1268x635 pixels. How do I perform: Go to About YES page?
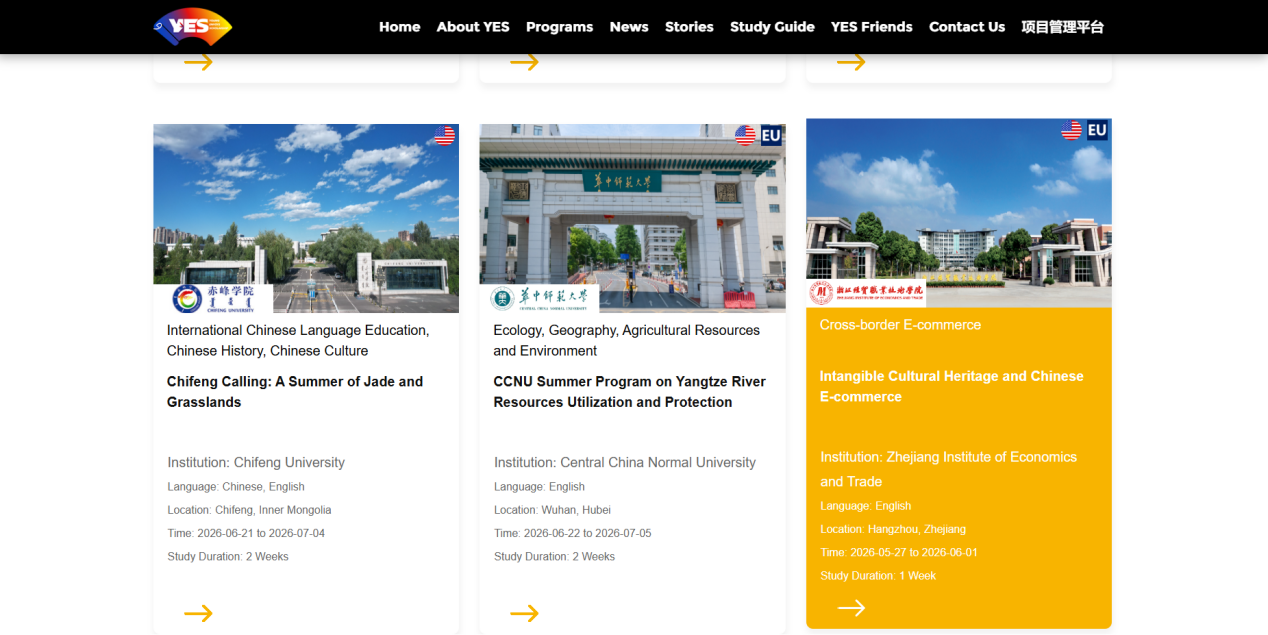473,27
